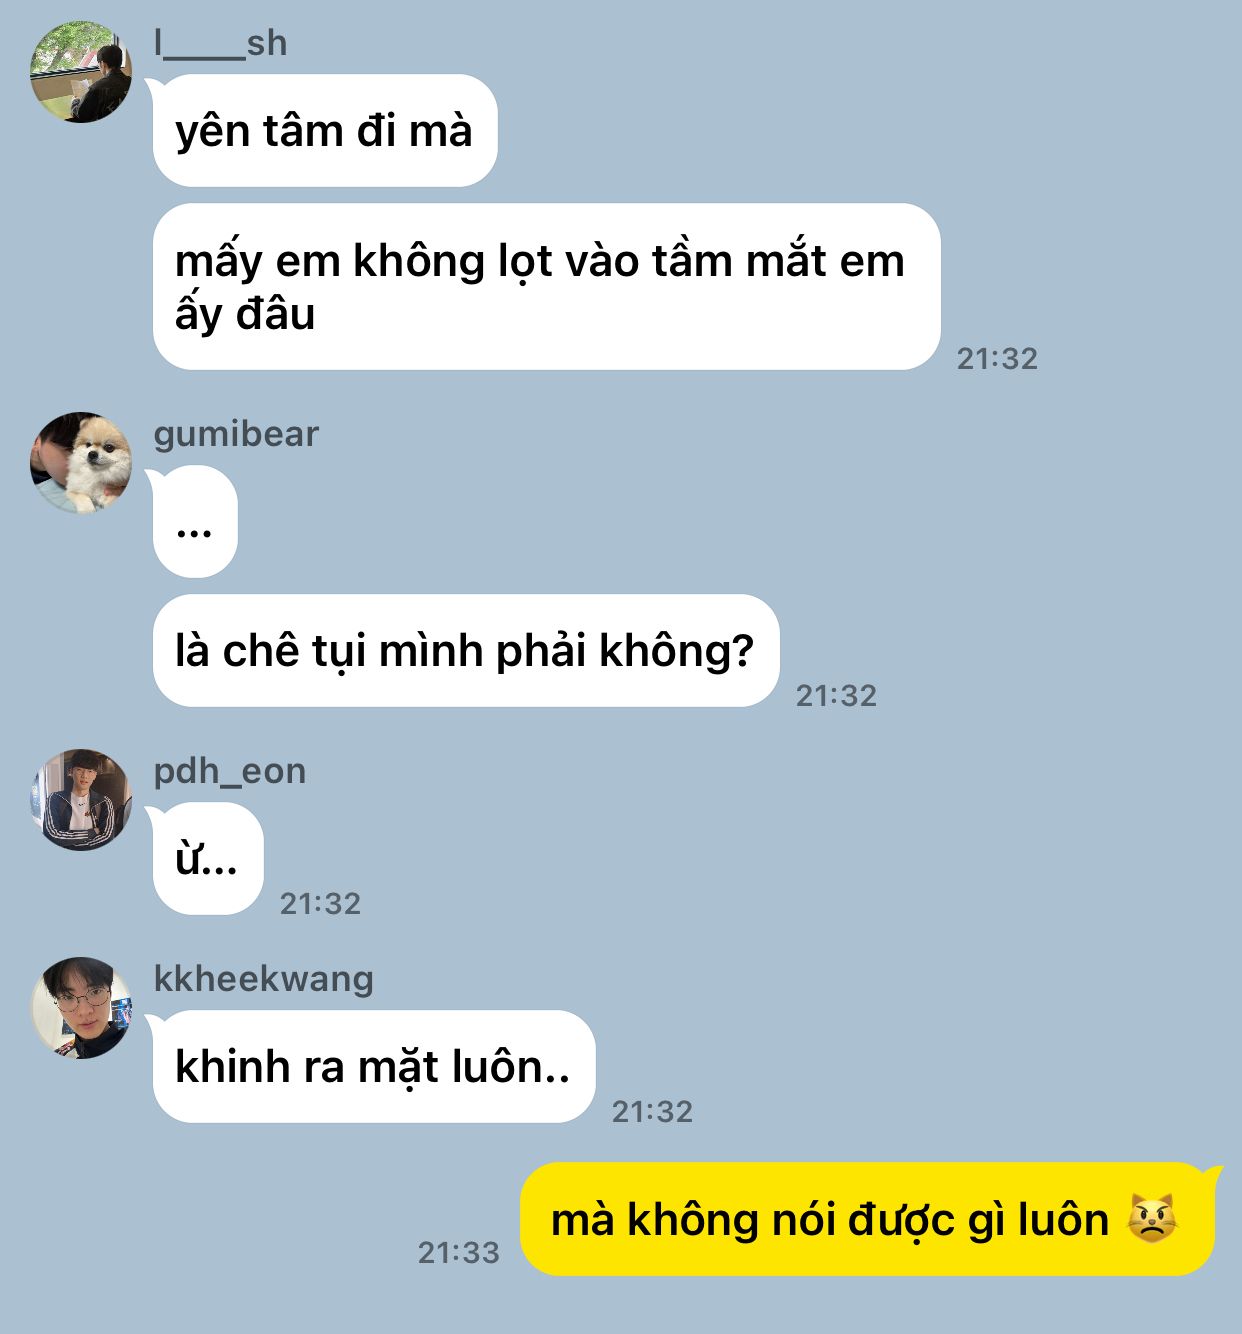
Task: Click the 21:32 timestamp after 'khinh ra mặt luôn..'
Action: pyautogui.click(x=652, y=1111)
